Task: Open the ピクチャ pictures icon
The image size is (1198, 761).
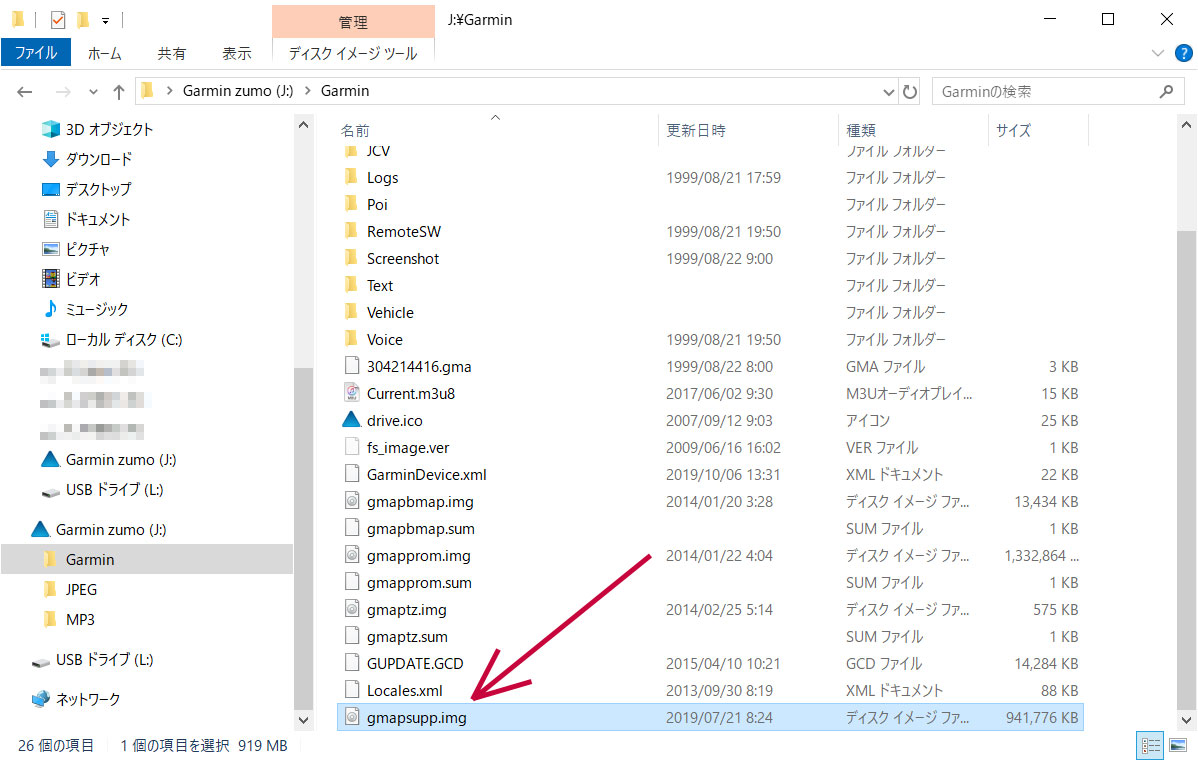Action: click(x=50, y=249)
